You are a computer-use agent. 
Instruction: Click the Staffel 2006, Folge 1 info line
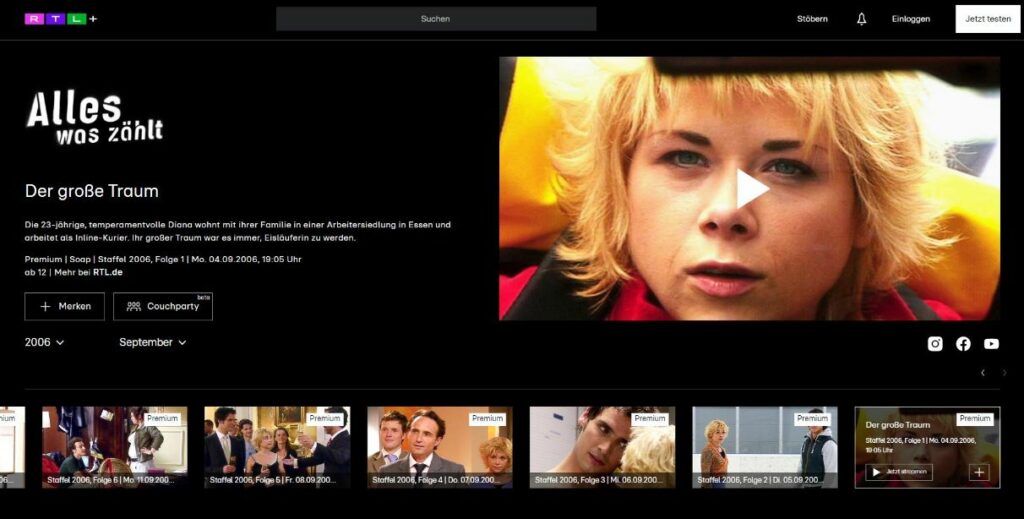point(163,259)
